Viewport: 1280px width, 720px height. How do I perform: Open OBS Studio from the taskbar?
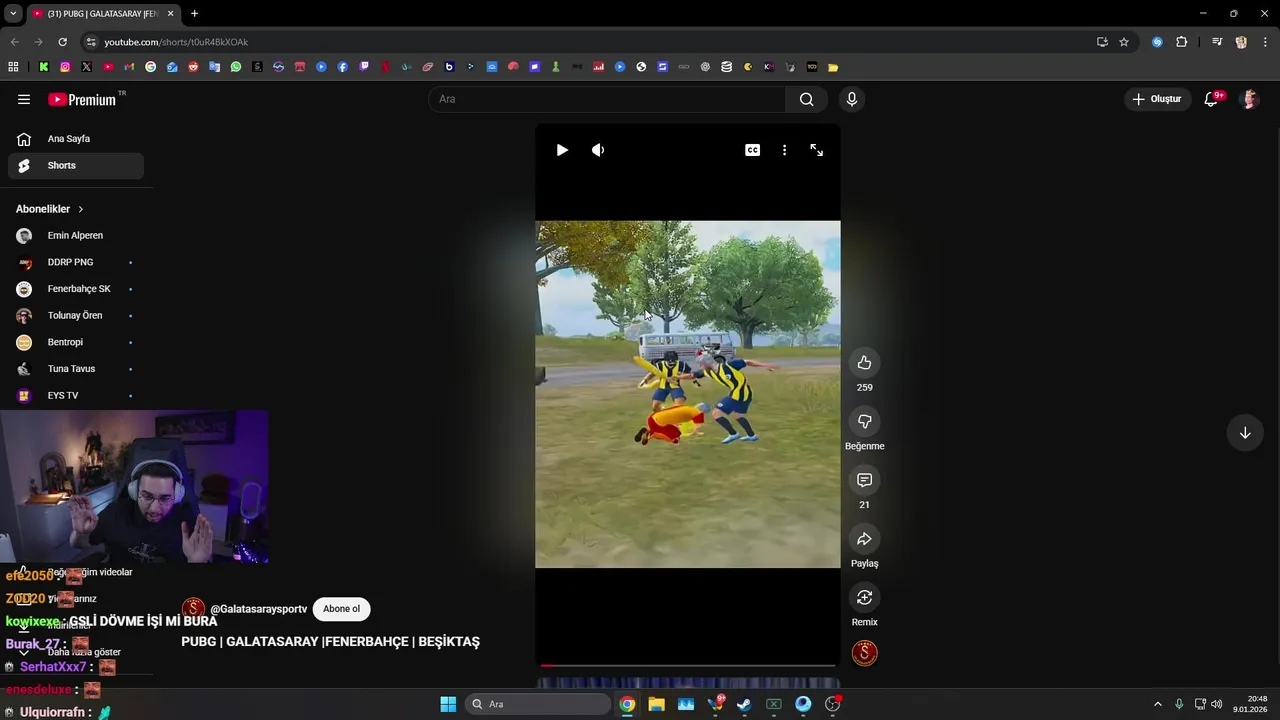click(832, 704)
